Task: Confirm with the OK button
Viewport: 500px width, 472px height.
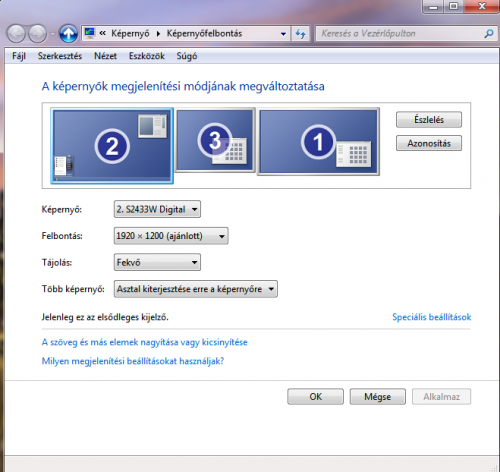Action: coord(315,397)
